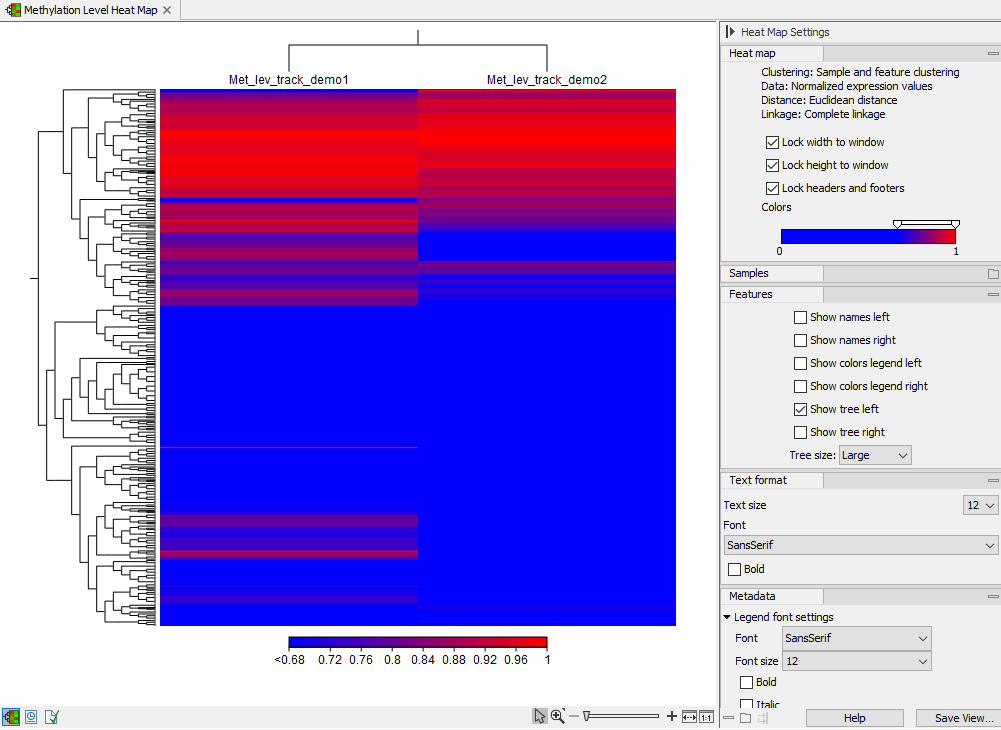Viewport: 1001px width, 730px height.
Task: Click the heat map color gradient bar
Action: (868, 236)
